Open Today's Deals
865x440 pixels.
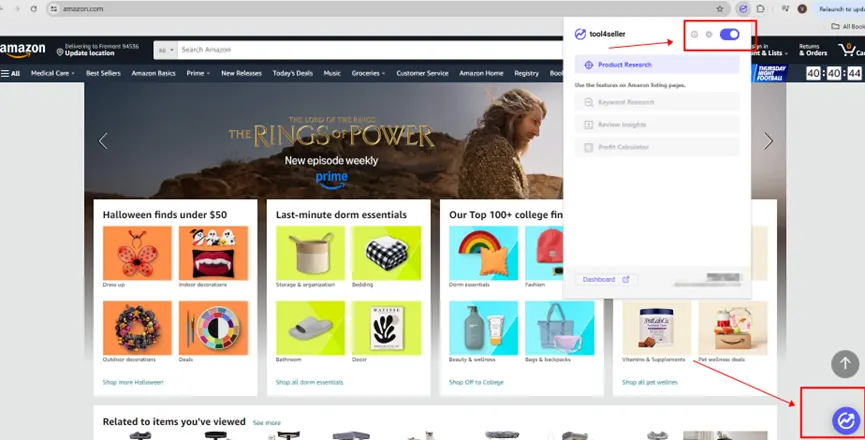(292, 73)
